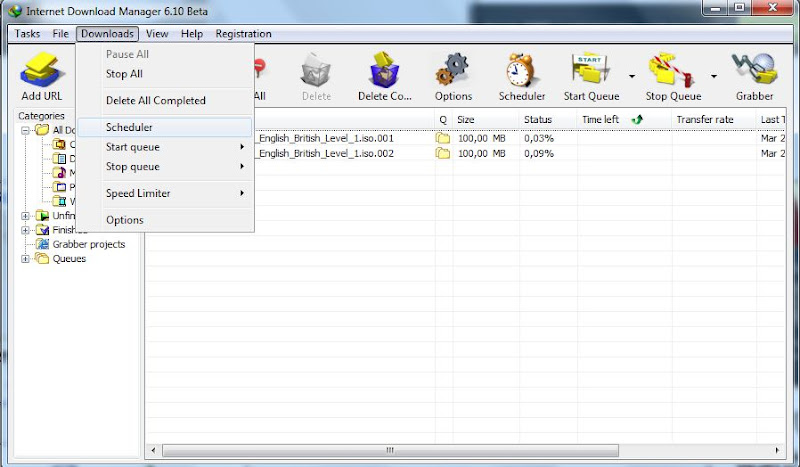Open the Scheduler clock icon in toolbar

coord(521,70)
